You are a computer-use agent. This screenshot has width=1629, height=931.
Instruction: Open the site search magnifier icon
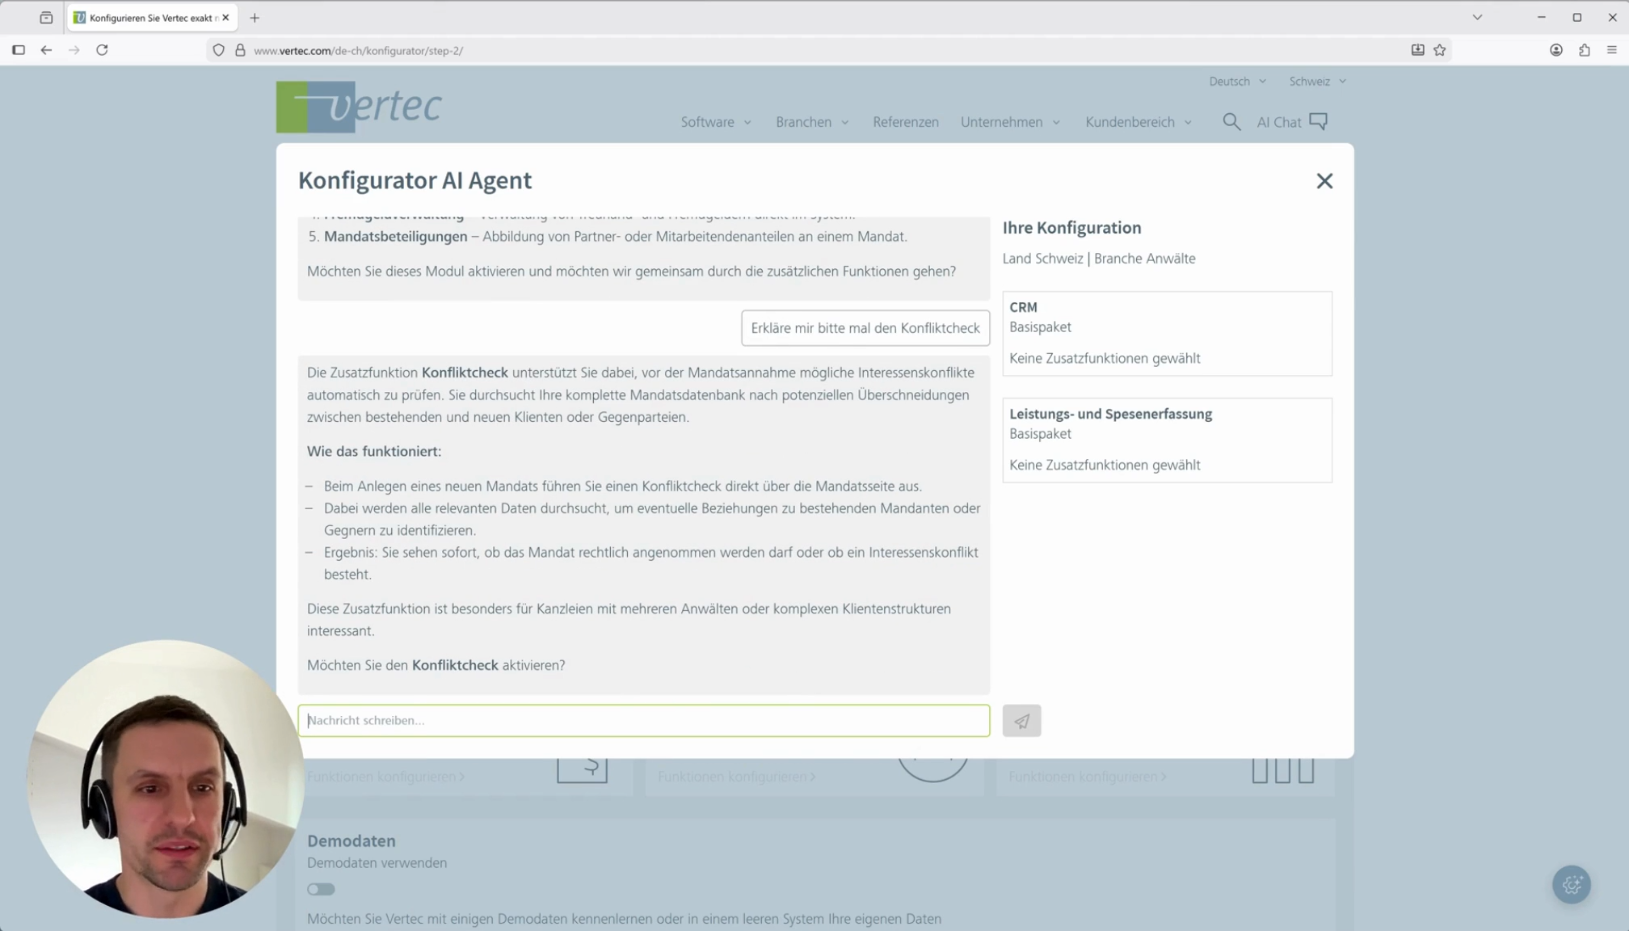pos(1231,122)
